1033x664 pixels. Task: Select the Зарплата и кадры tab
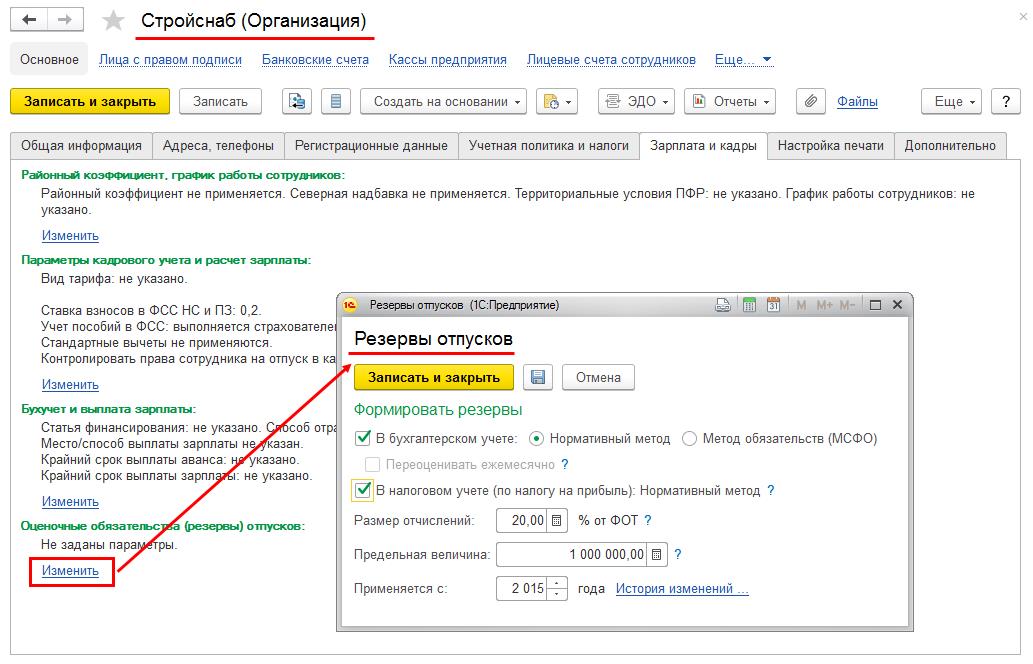pos(703,146)
